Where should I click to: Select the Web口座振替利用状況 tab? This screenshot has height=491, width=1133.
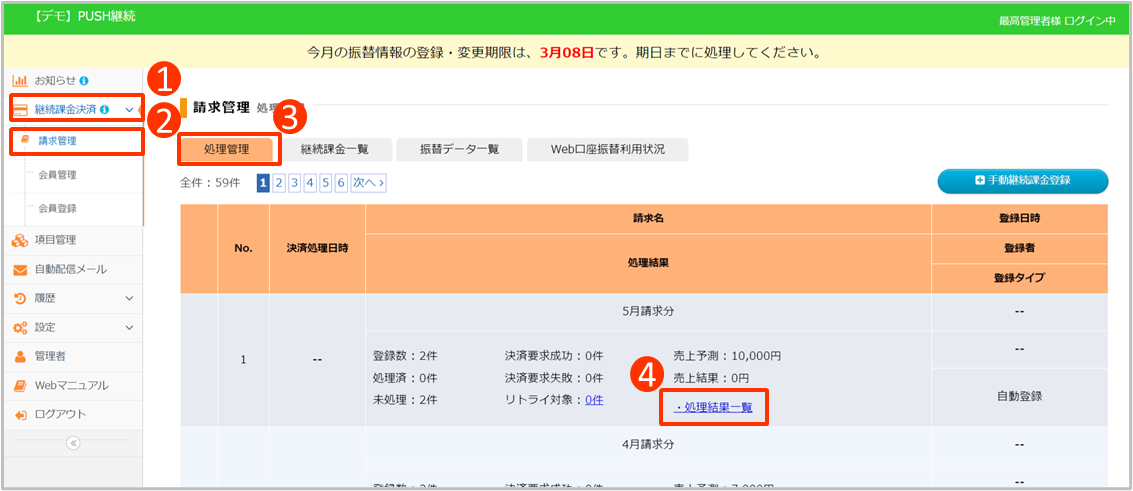tap(607, 150)
